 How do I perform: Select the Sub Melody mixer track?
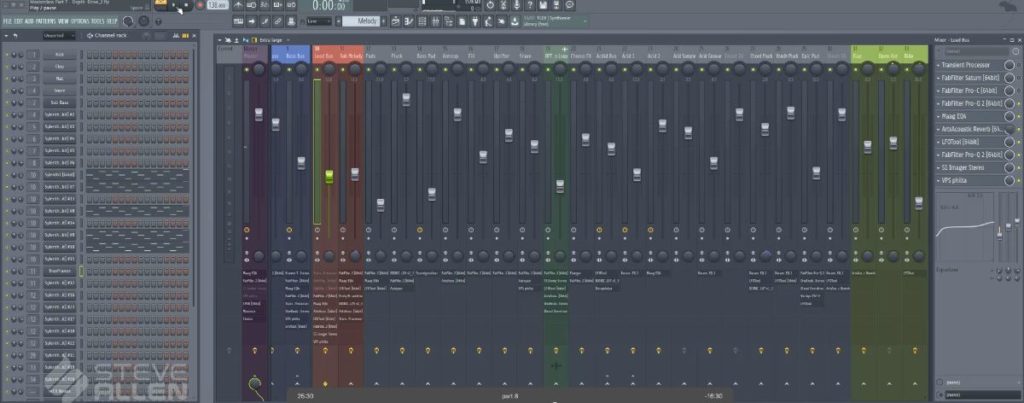click(x=351, y=56)
